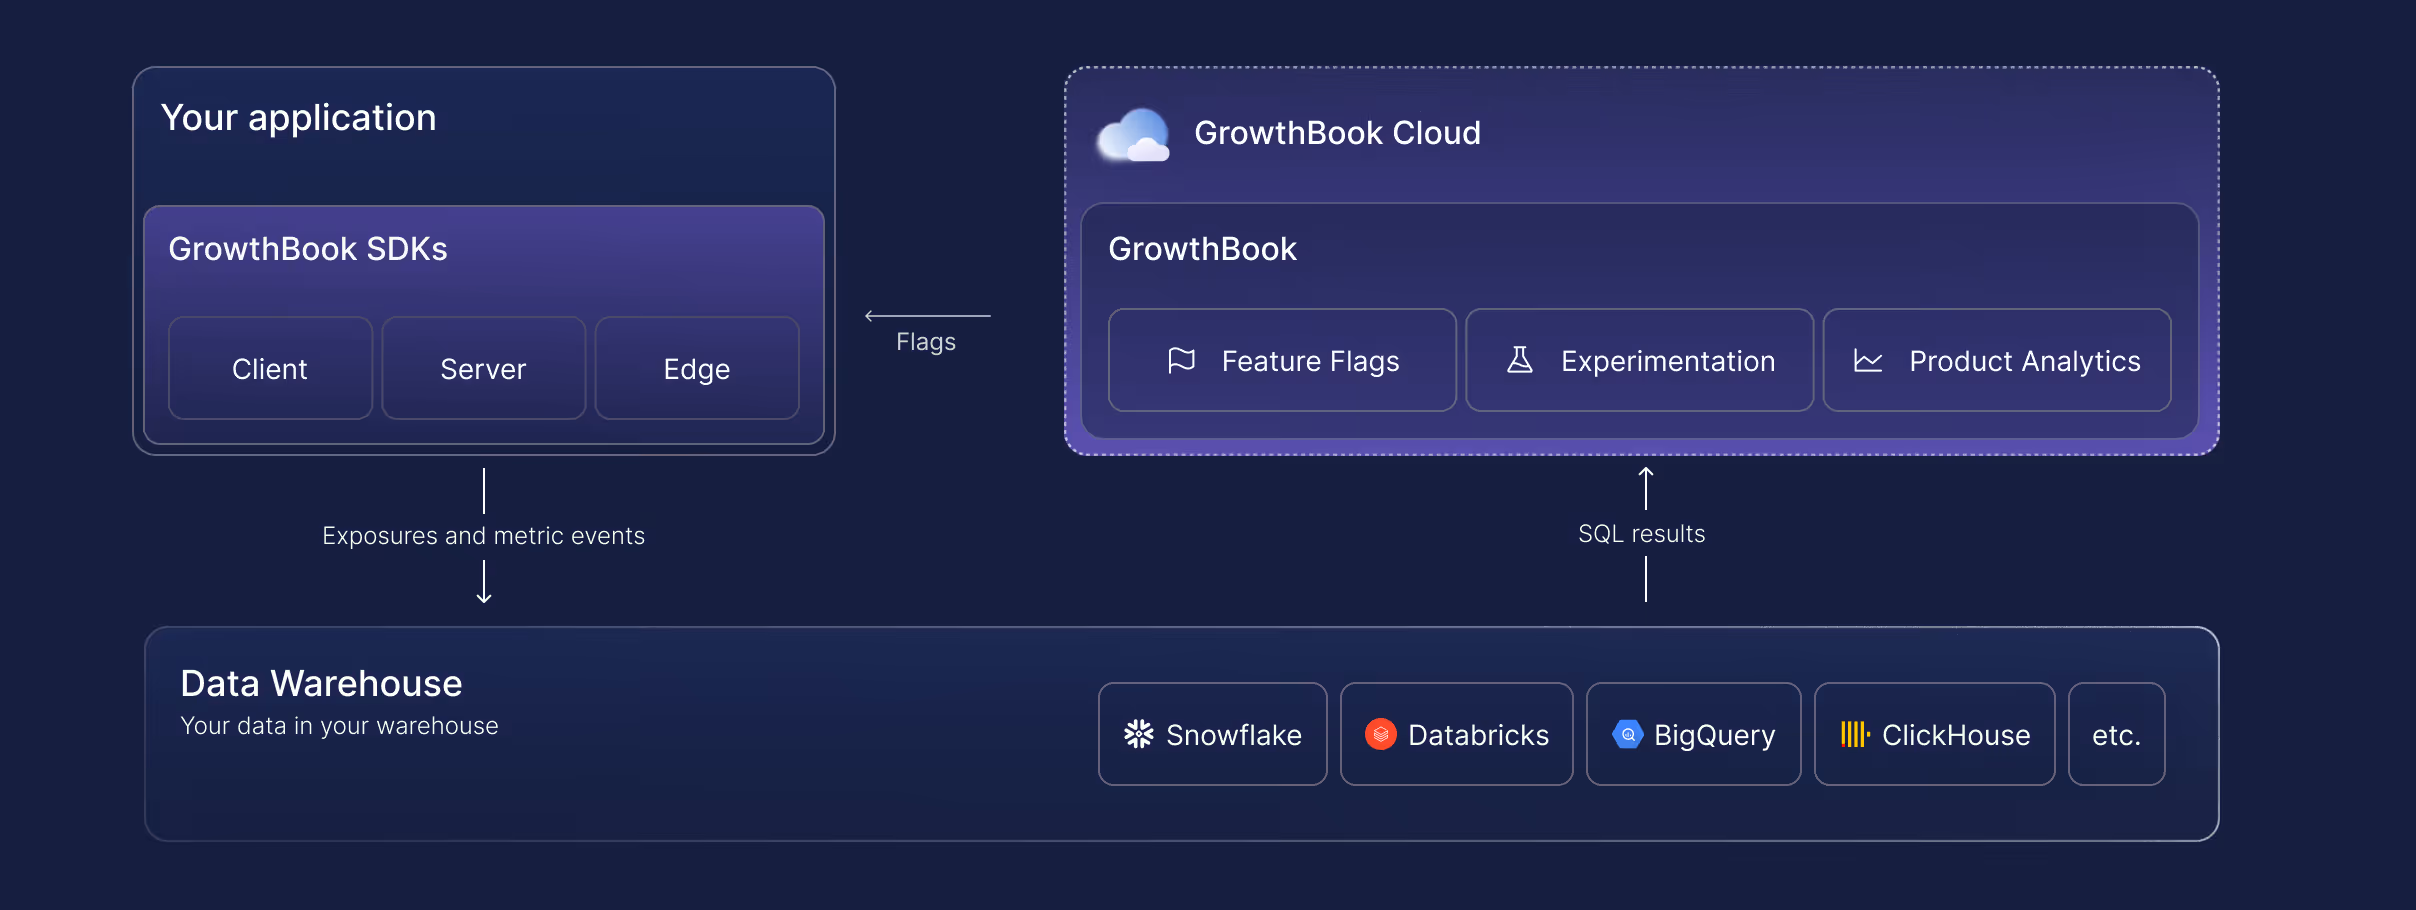Select the Feature Flags flag icon
The image size is (2416, 910).
pos(1181,360)
